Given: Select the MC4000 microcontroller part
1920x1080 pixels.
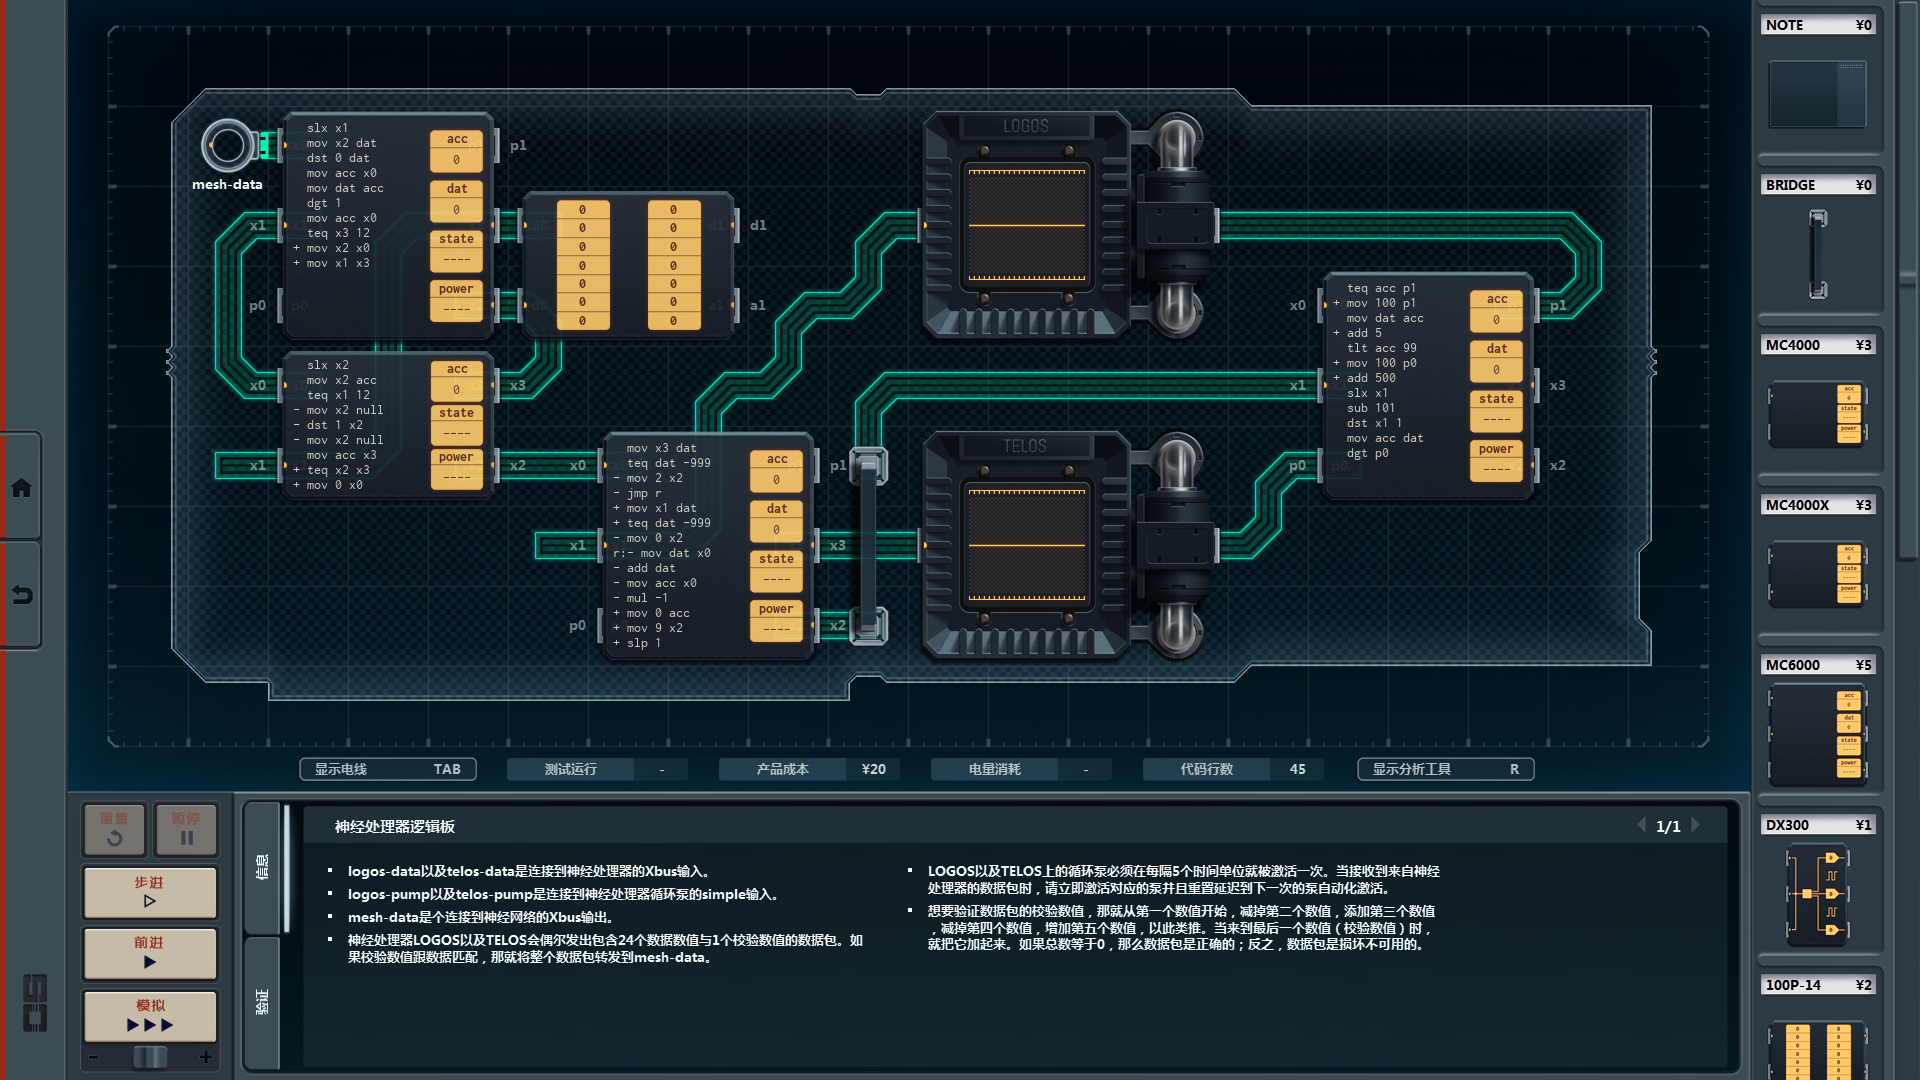Looking at the screenshot, I should [x=1817, y=413].
